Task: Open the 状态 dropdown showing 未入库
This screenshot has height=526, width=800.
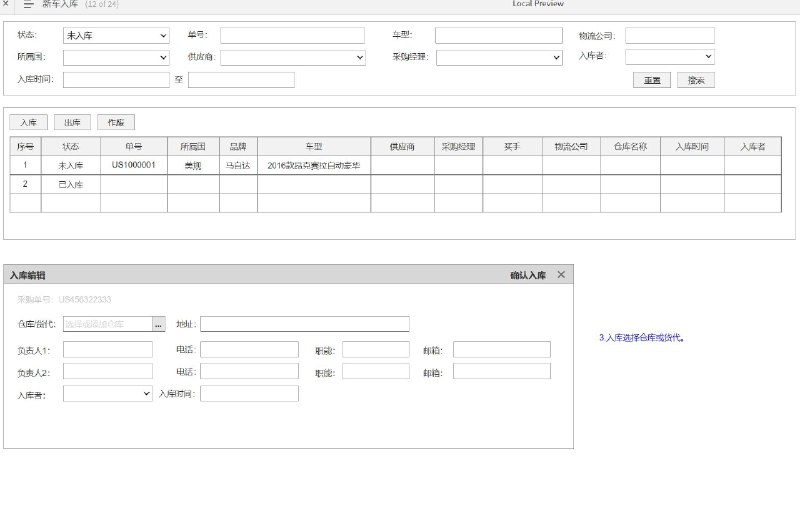Action: [x=116, y=35]
